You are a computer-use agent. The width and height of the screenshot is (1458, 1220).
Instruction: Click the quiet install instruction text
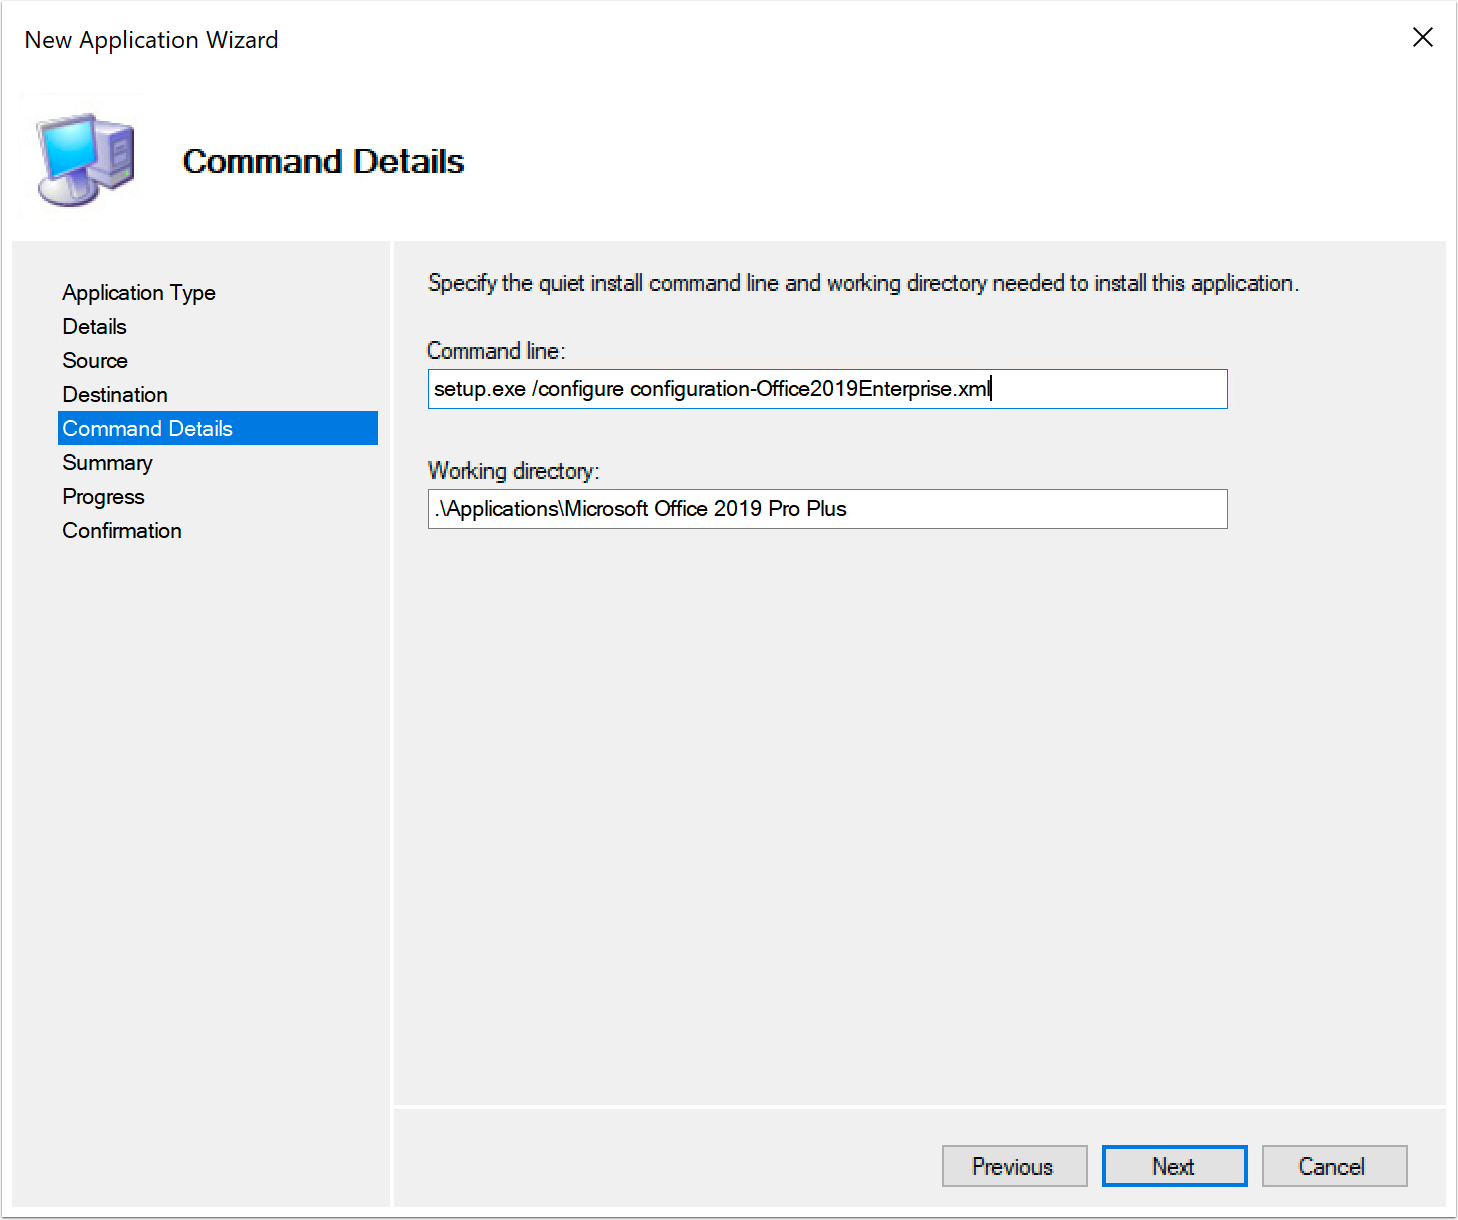click(863, 283)
